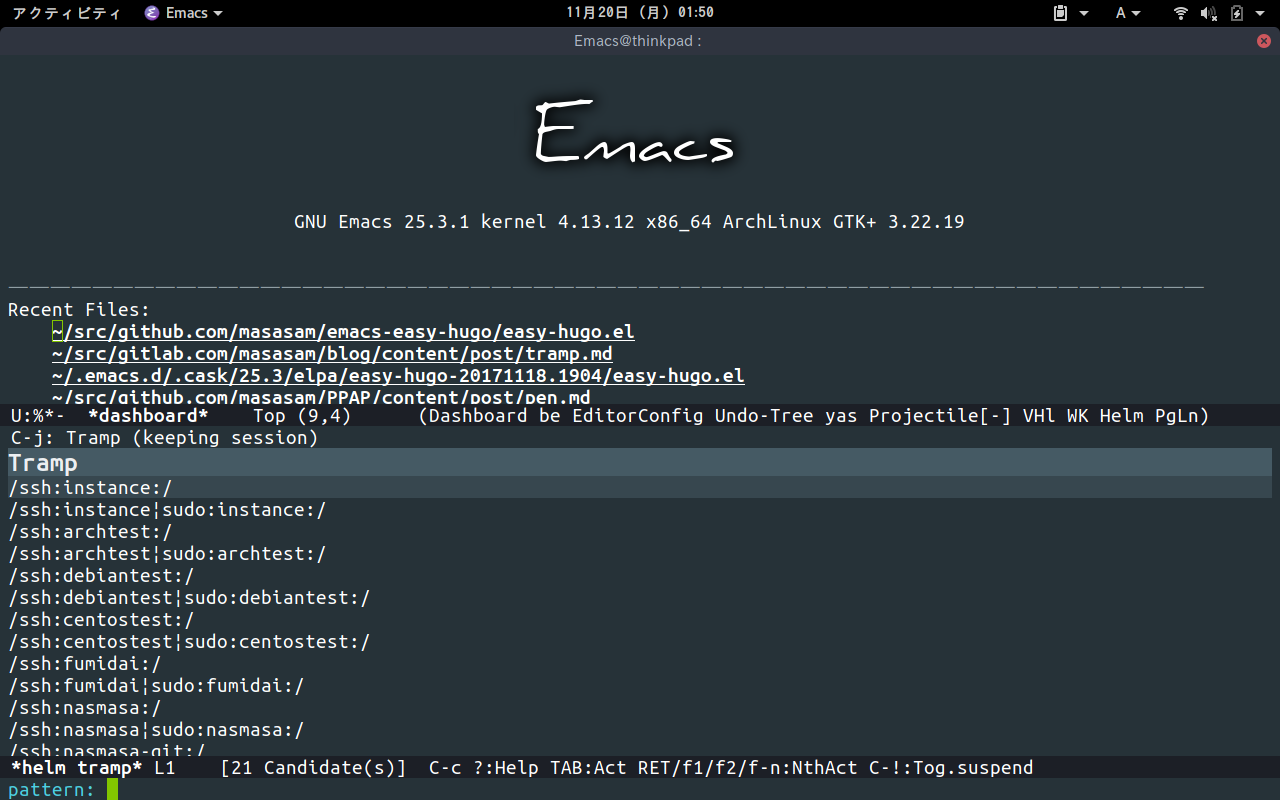Viewport: 1280px width, 800px height.
Task: Click the Emacs logo banner
Action: (x=635, y=132)
